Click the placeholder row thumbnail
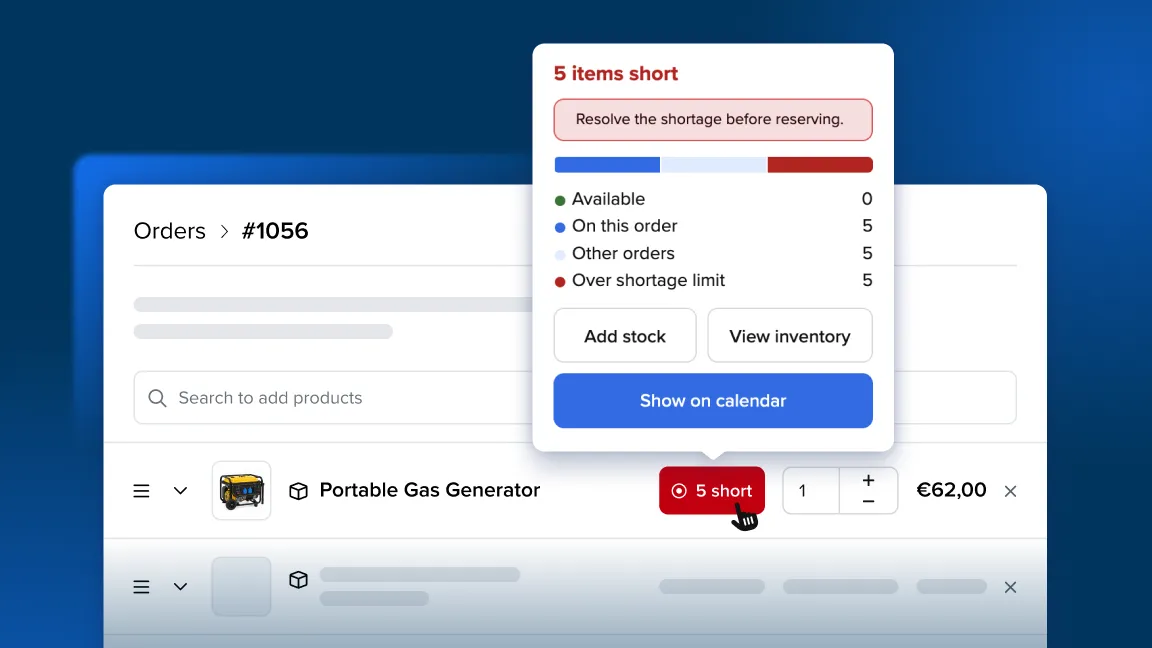 [241, 586]
